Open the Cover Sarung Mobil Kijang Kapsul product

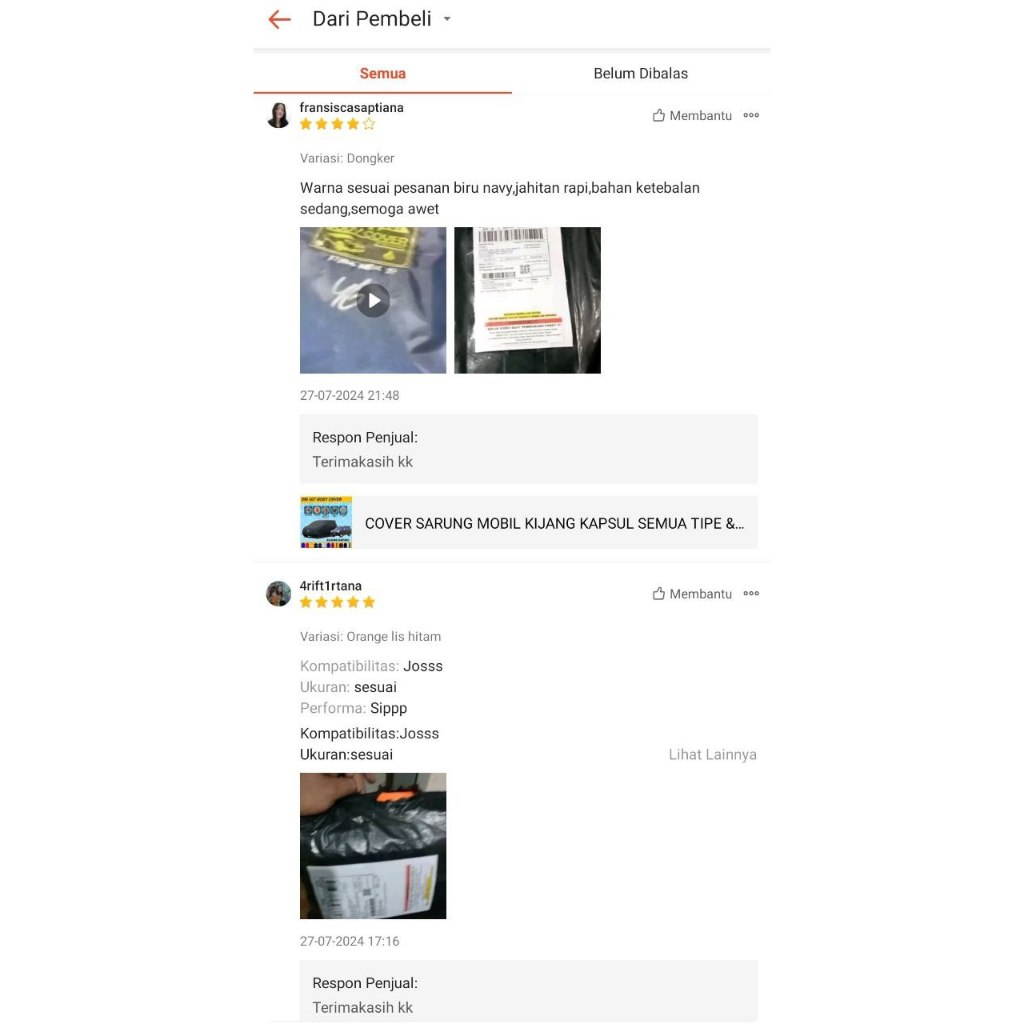pos(528,522)
